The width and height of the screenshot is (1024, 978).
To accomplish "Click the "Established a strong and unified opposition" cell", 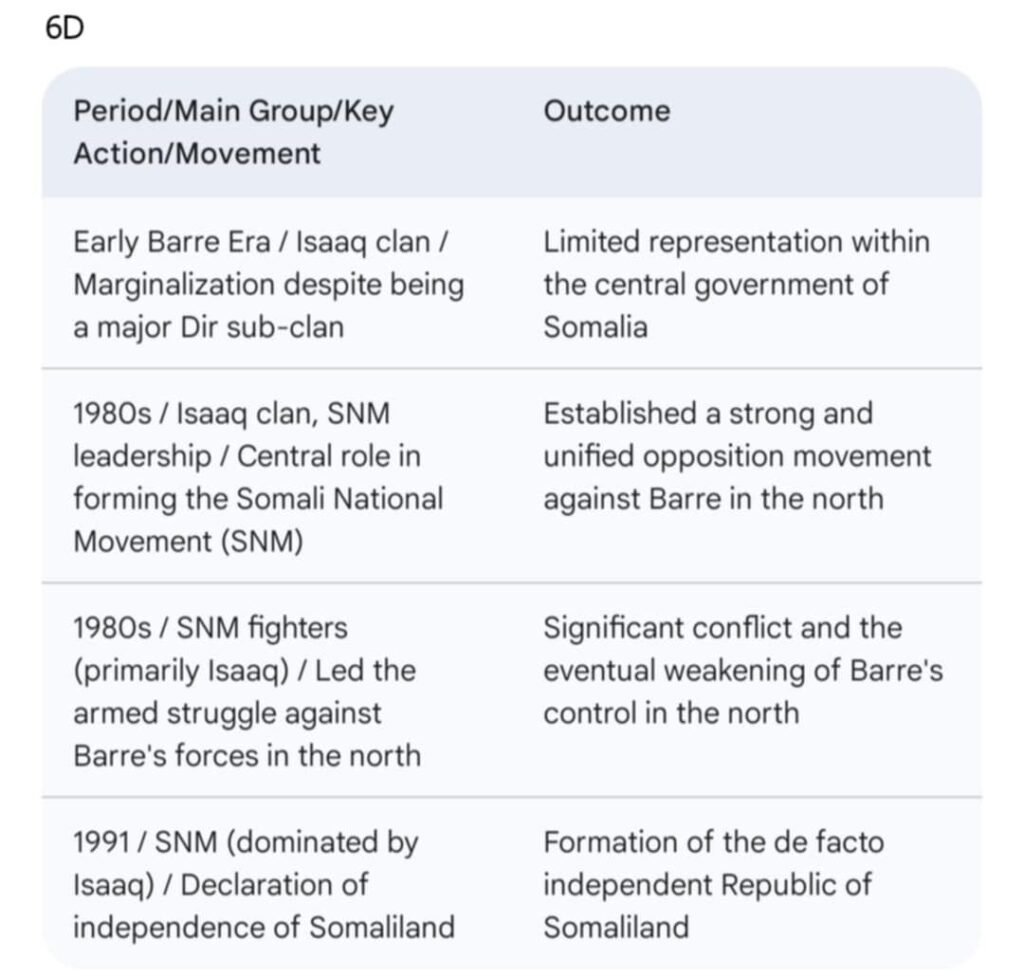I will (737, 456).
